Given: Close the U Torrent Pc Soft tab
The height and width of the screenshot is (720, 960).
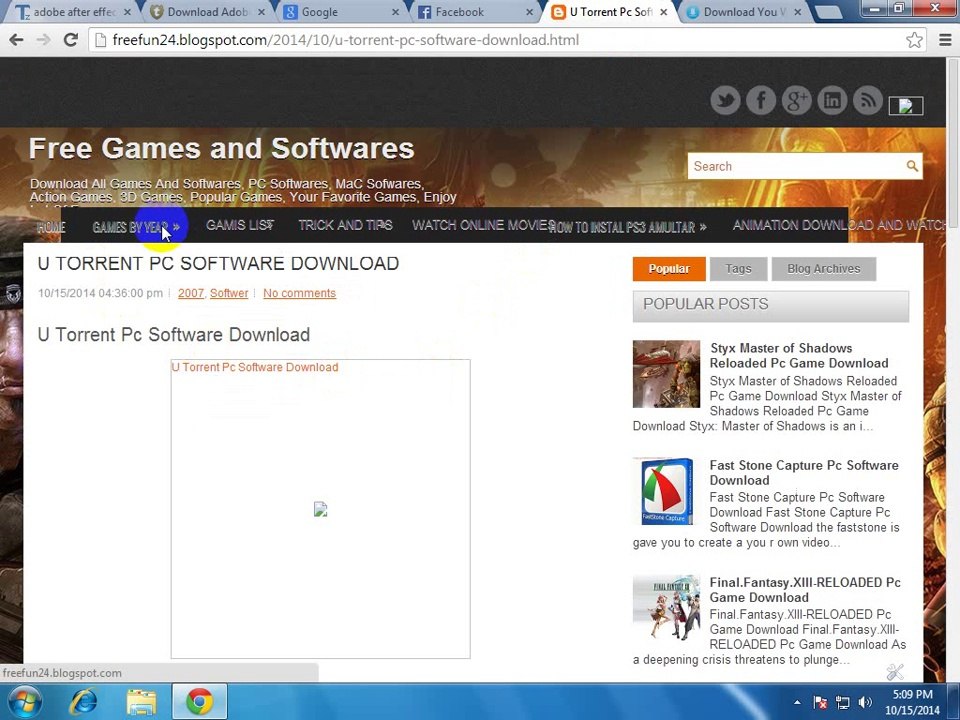Looking at the screenshot, I should point(664,12).
